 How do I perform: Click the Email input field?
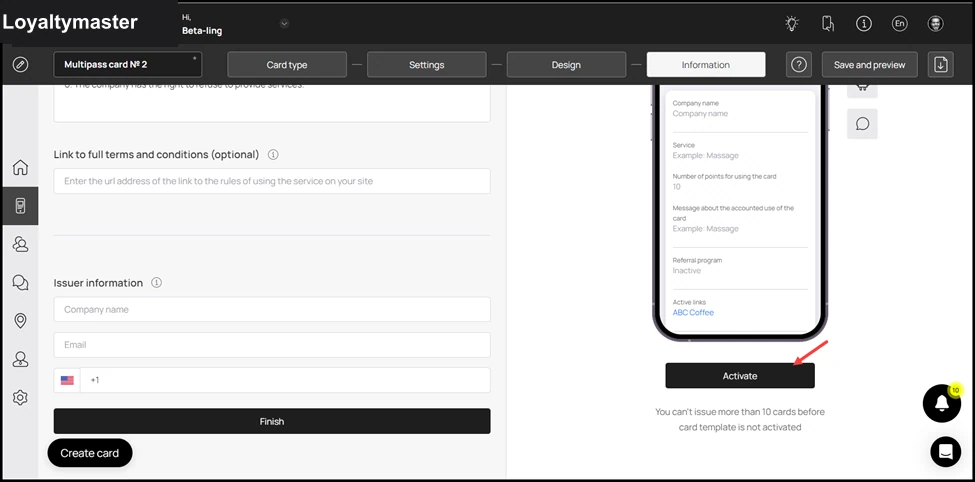[x=272, y=345]
